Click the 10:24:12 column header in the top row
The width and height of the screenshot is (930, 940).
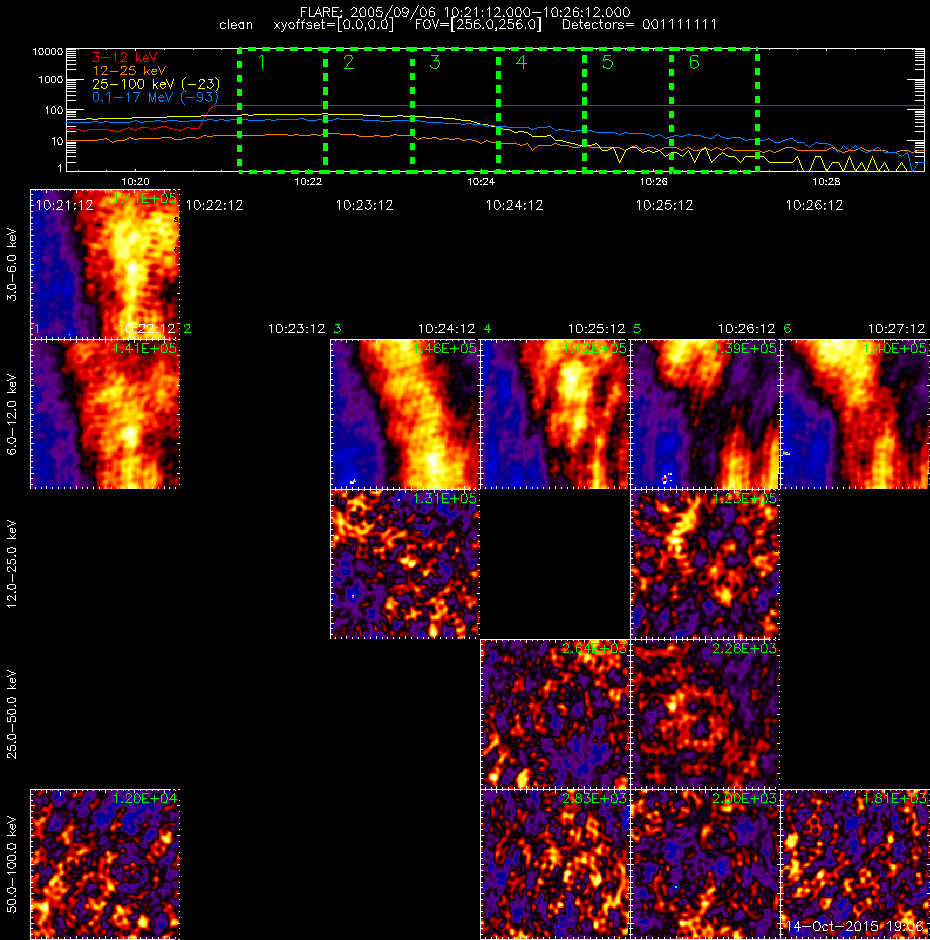pos(514,206)
